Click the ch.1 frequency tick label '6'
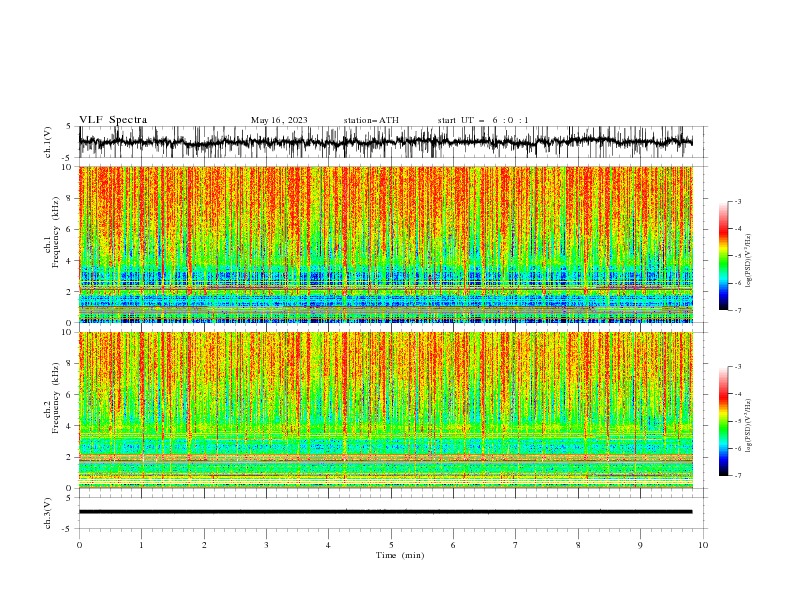This screenshot has height=612, width=792. [70, 229]
